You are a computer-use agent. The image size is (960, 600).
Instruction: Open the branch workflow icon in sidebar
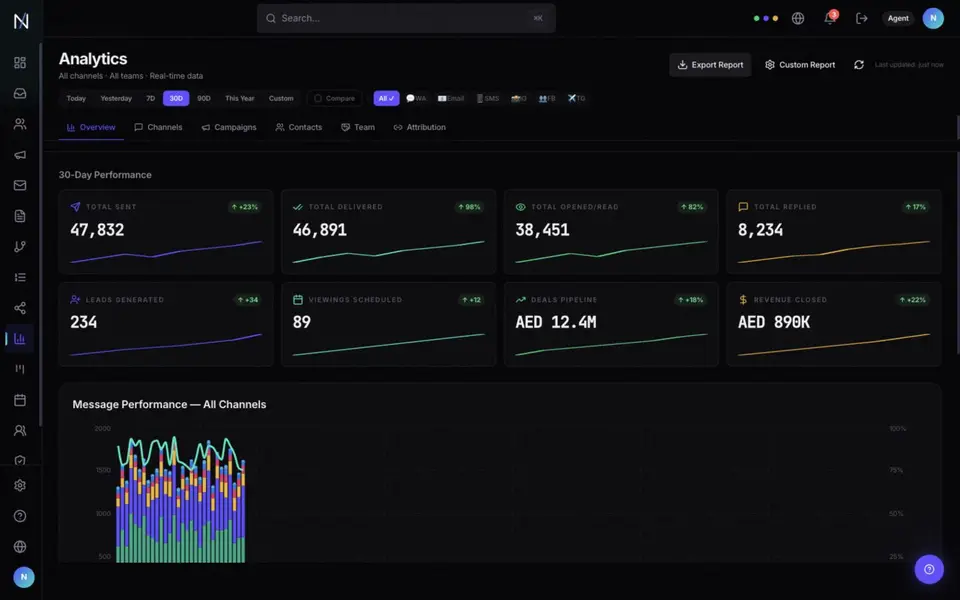20,246
